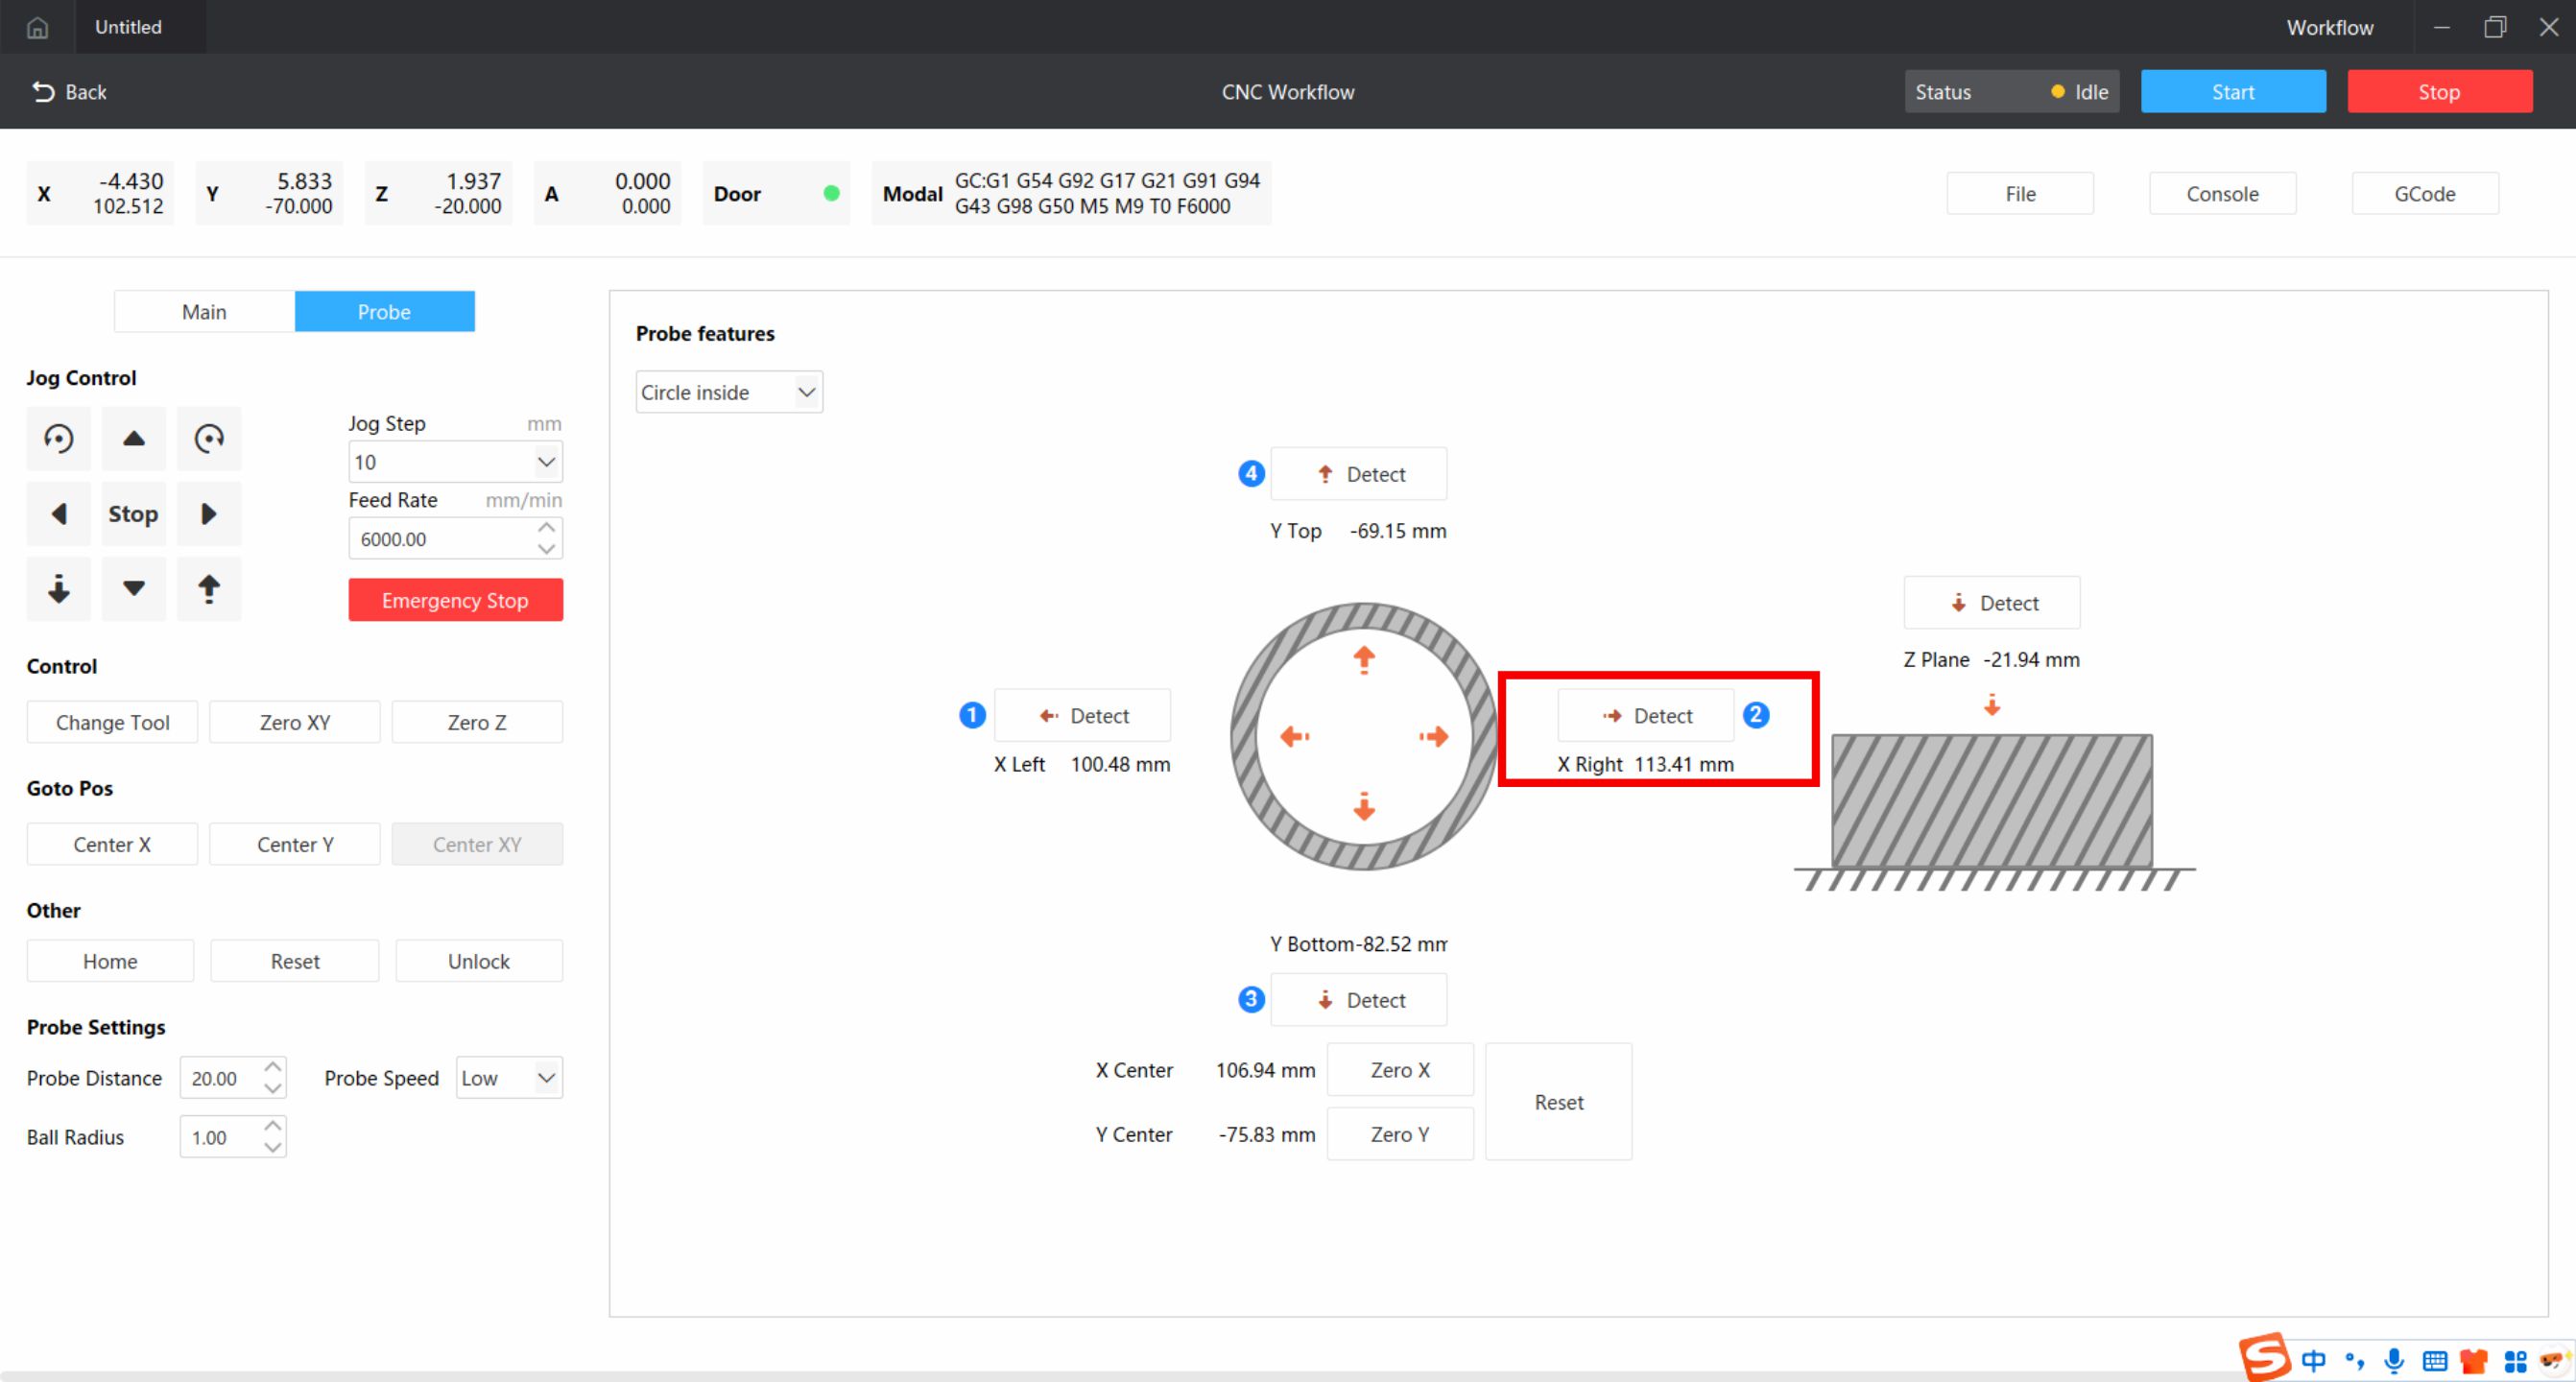The image size is (2576, 1382).
Task: Click the microphone icon in system tray
Action: (2392, 1360)
